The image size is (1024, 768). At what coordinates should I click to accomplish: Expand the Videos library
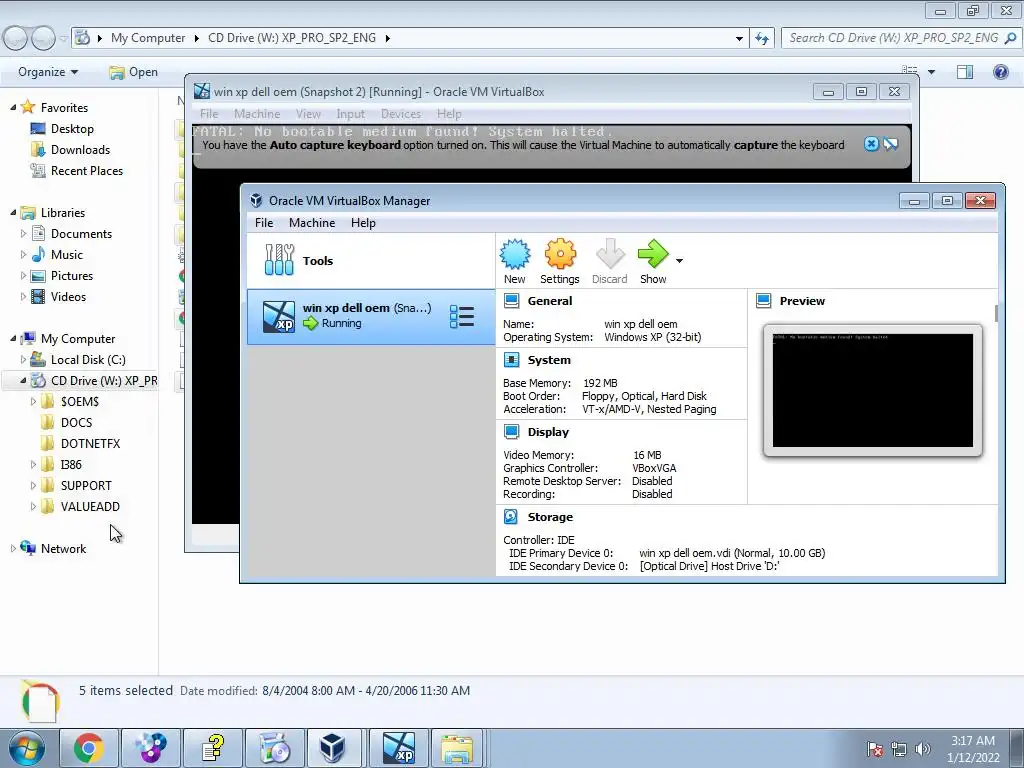[24, 296]
